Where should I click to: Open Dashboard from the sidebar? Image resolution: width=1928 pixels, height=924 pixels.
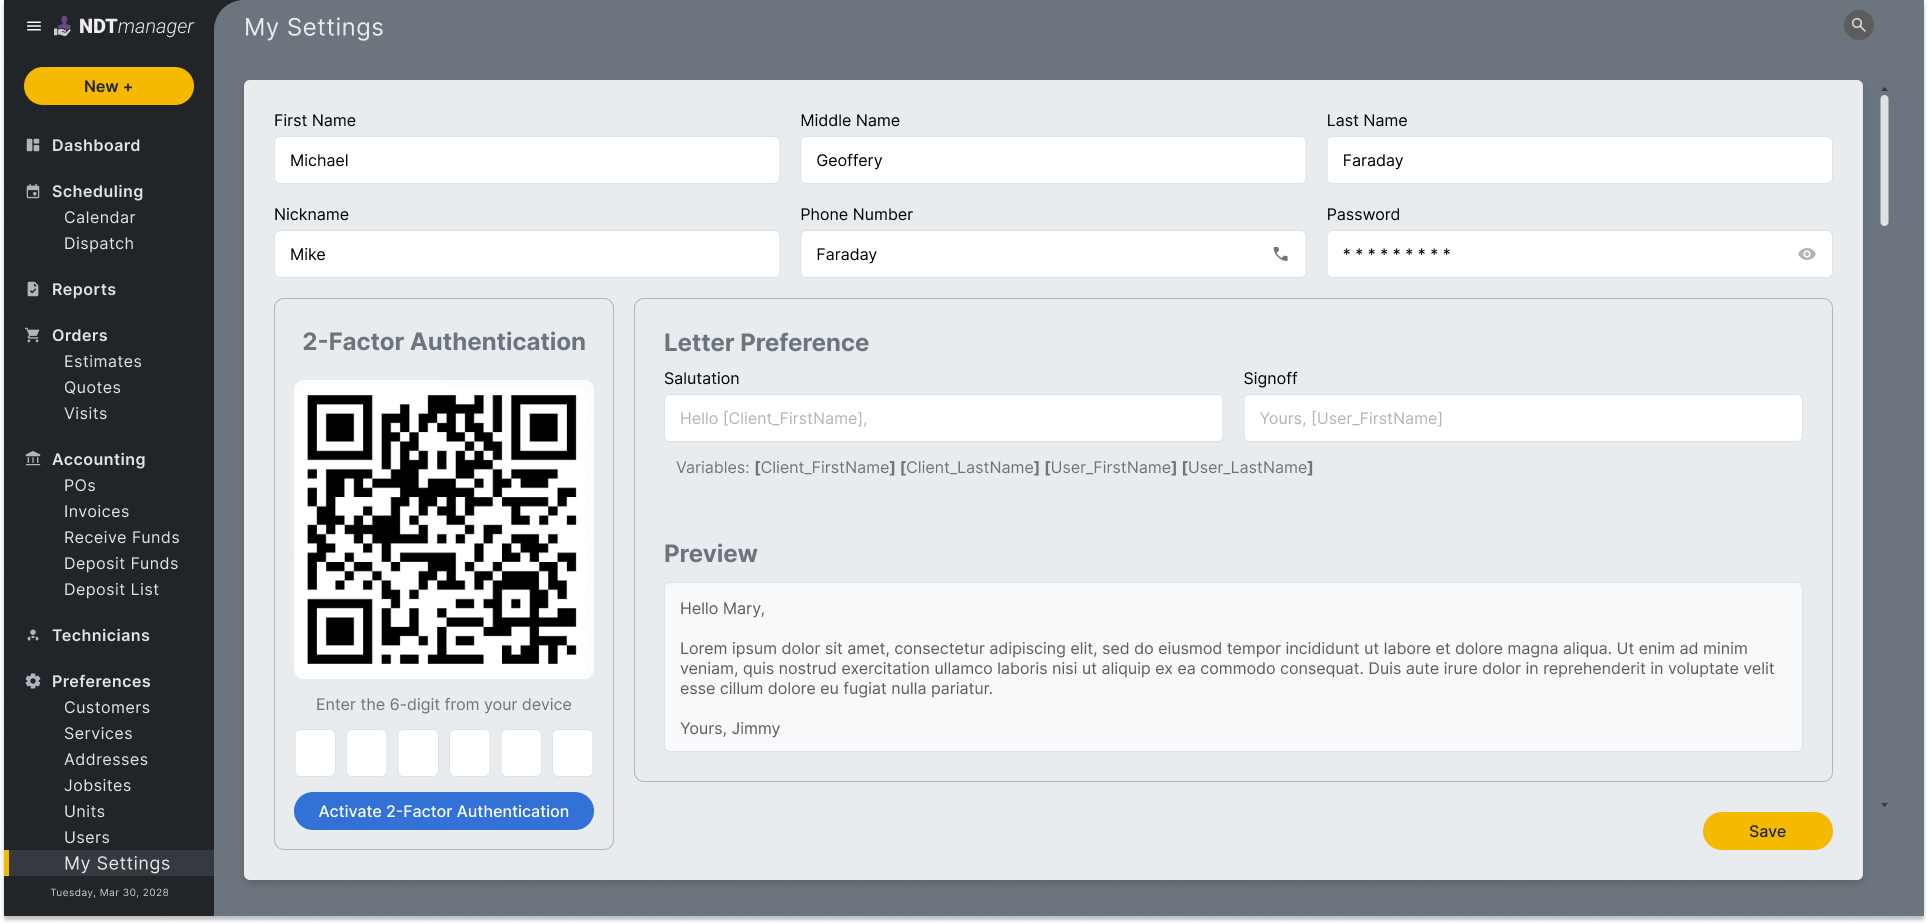pos(96,145)
